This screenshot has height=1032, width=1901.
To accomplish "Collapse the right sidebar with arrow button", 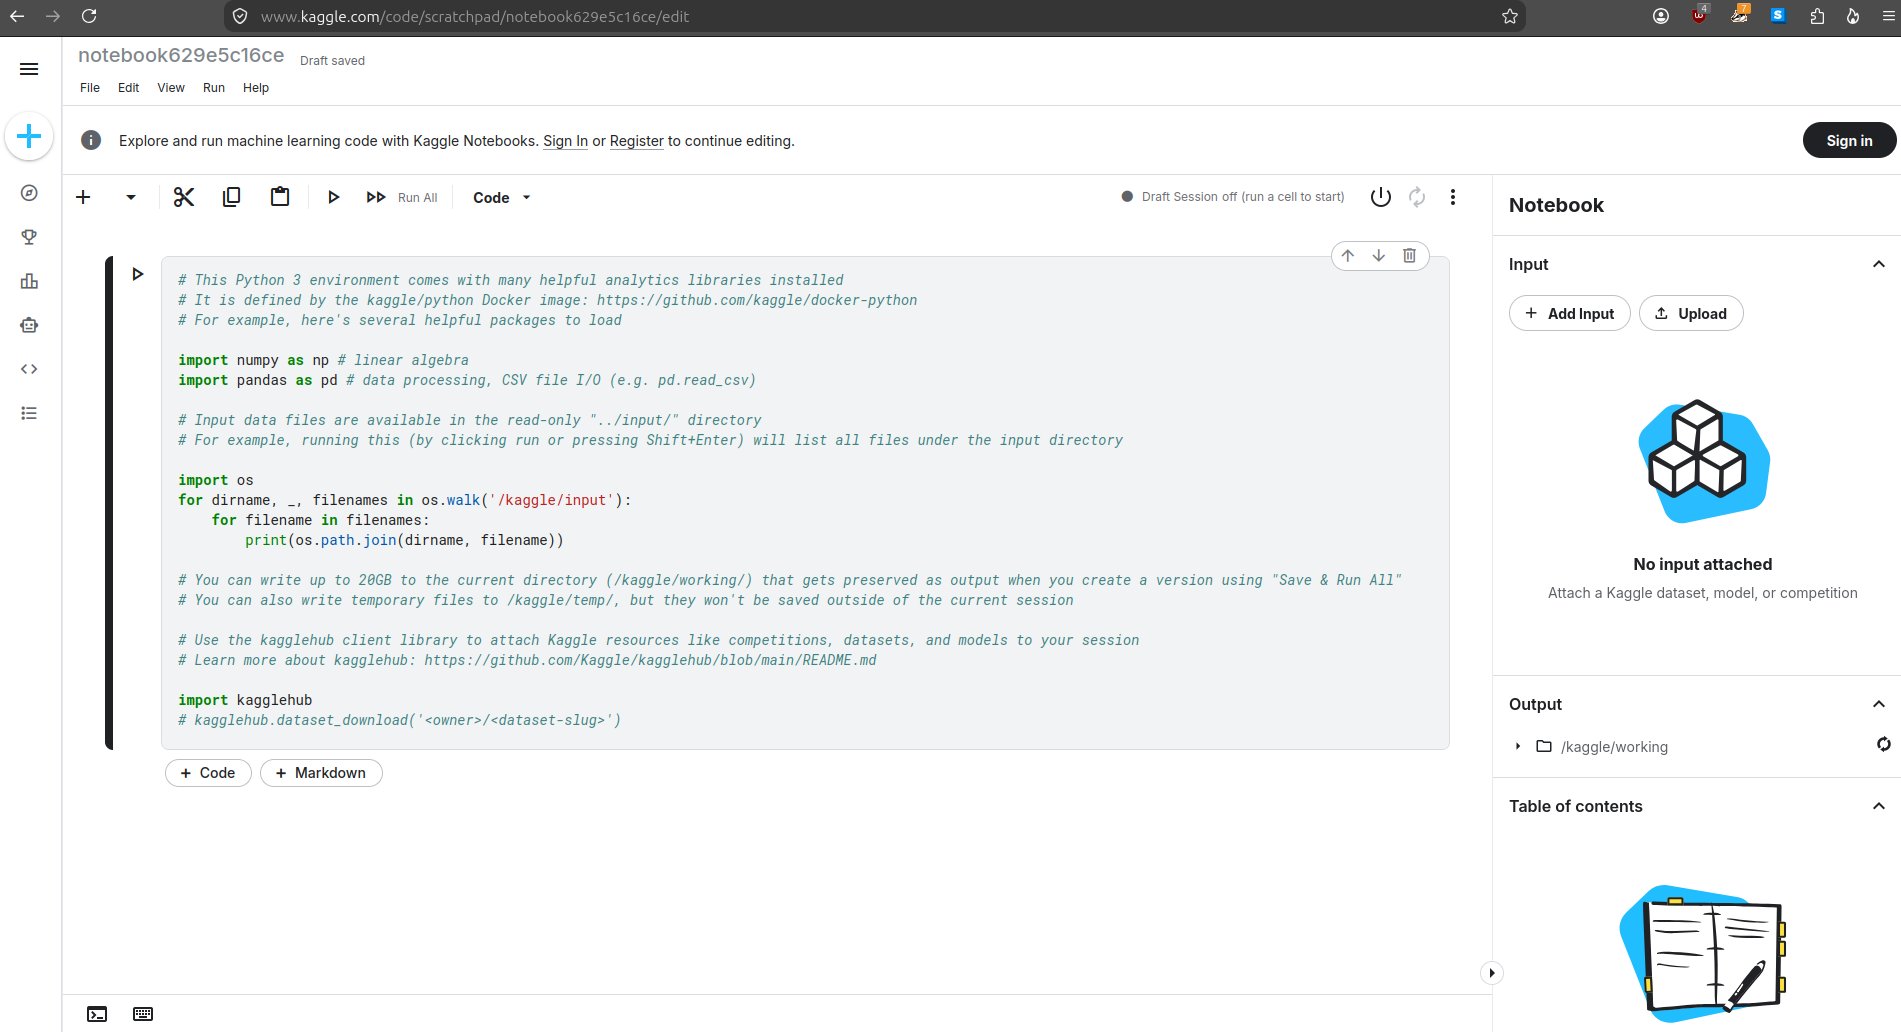I will pos(1492,973).
